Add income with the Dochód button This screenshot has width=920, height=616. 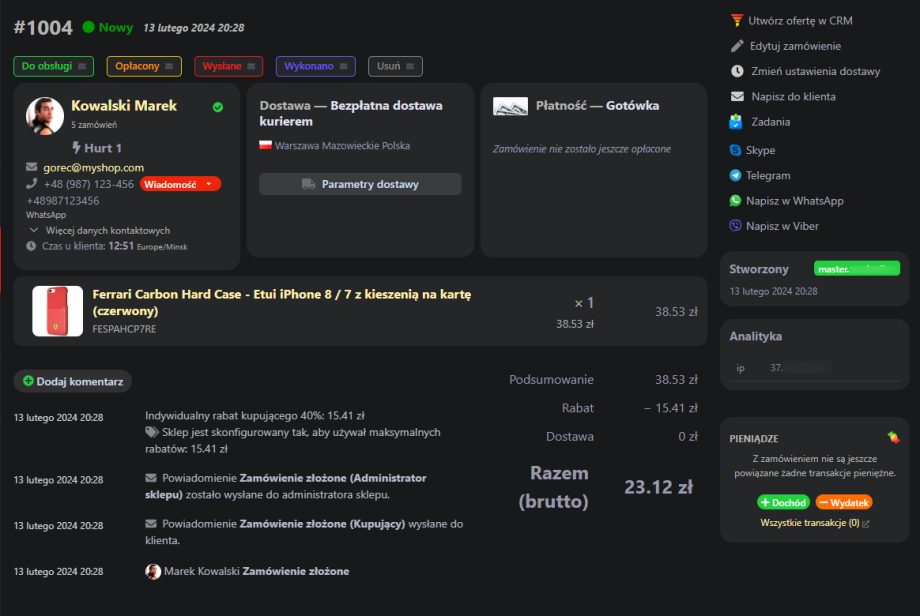(783, 502)
